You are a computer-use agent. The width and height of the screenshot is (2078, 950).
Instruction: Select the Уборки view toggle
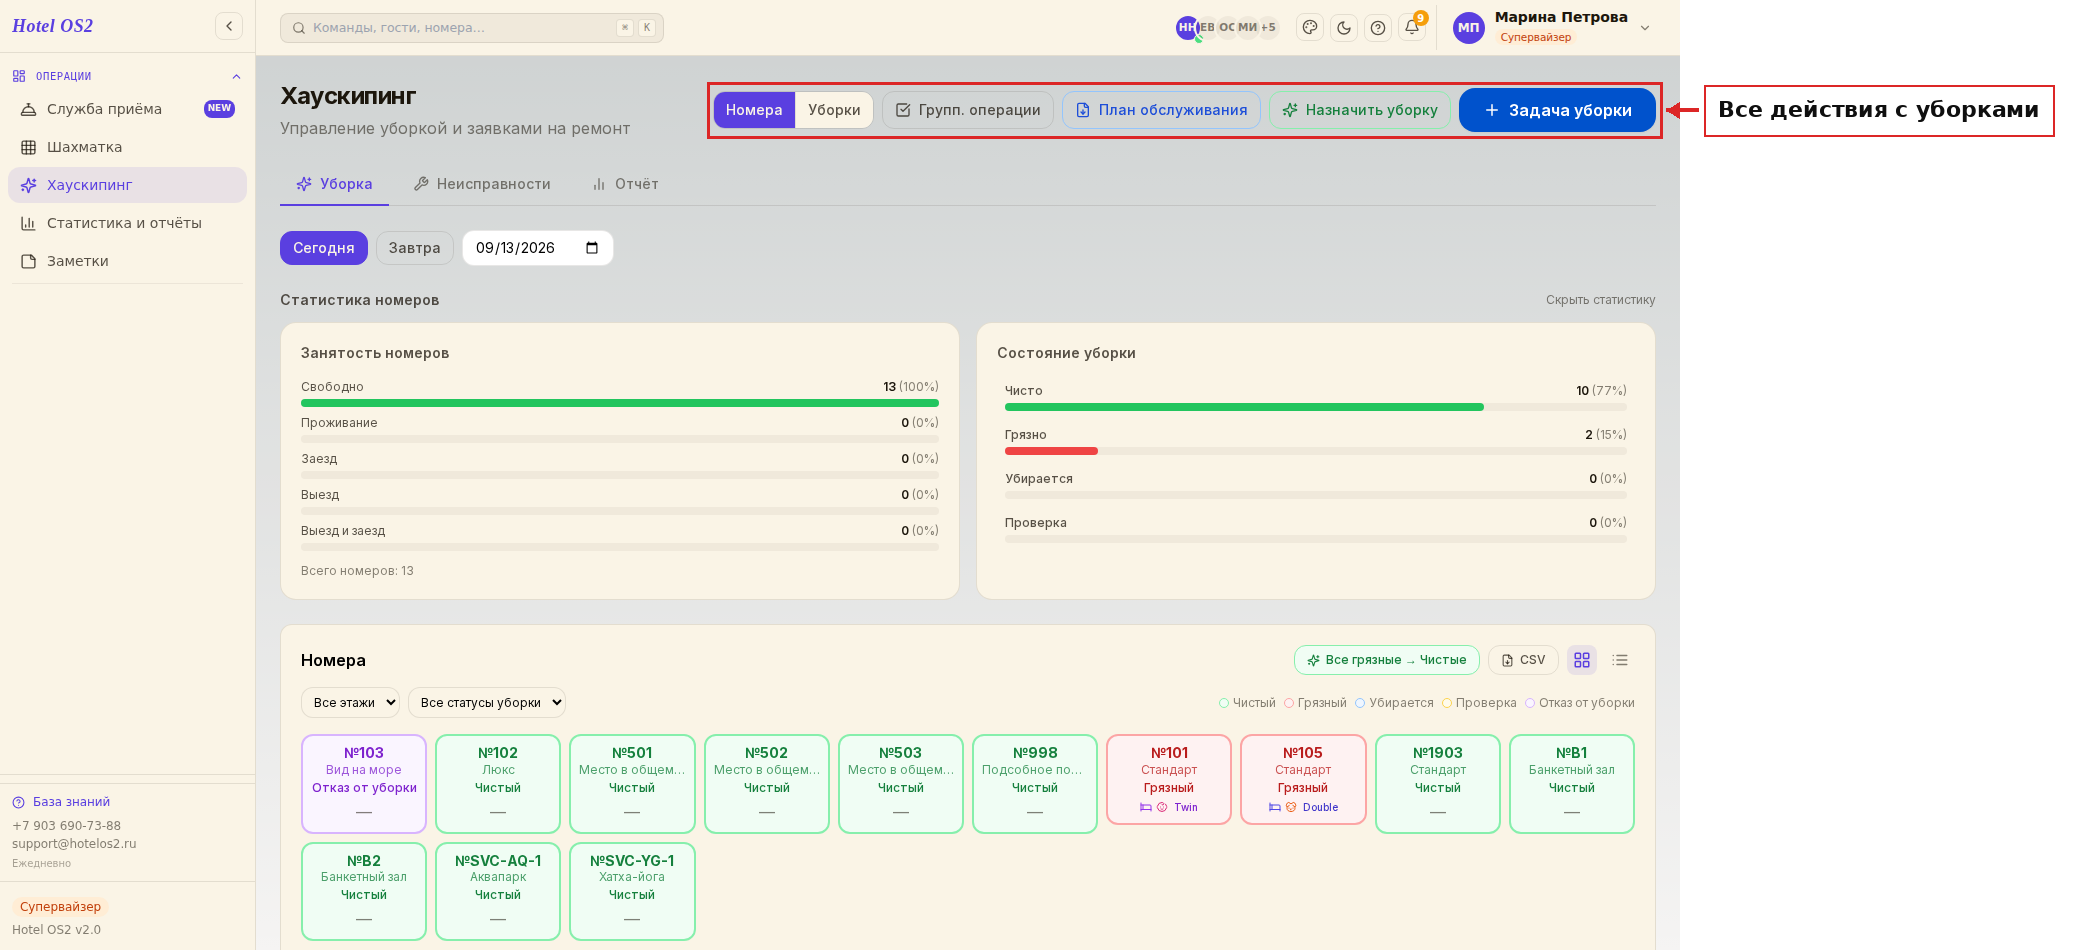coord(834,110)
